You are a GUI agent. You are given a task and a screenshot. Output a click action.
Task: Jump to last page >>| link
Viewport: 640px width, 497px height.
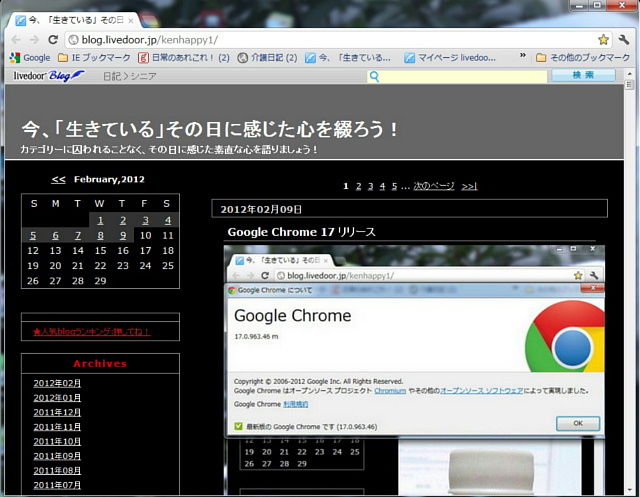click(x=469, y=186)
